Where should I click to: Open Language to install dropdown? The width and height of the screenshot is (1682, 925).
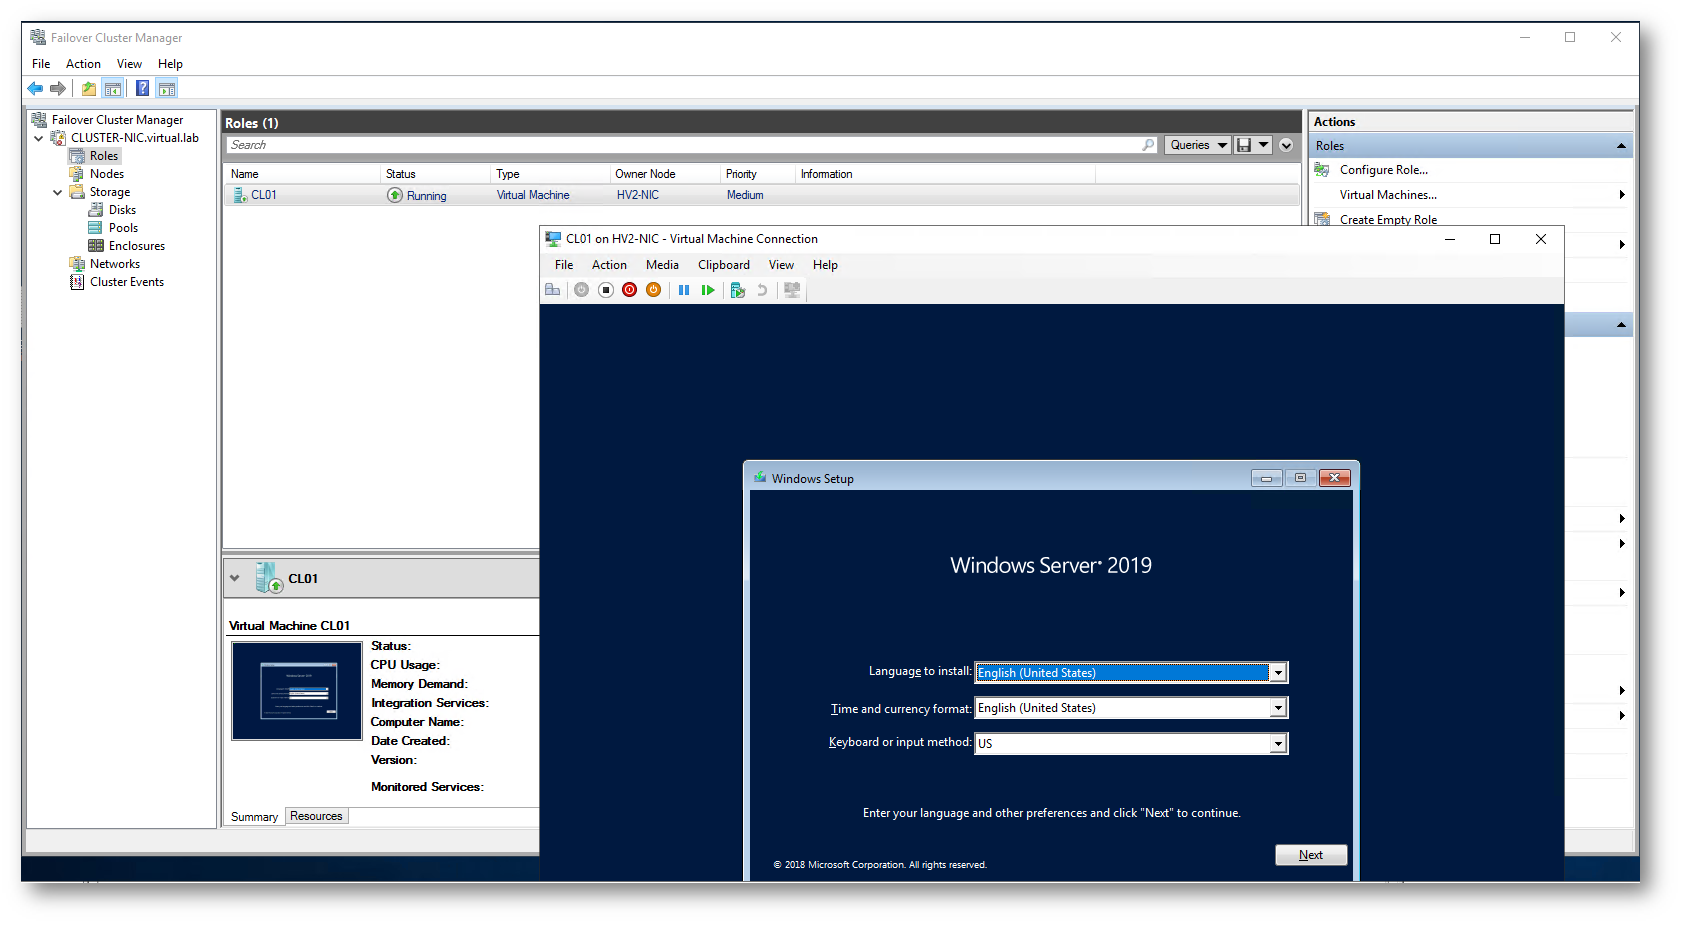[x=1278, y=673]
